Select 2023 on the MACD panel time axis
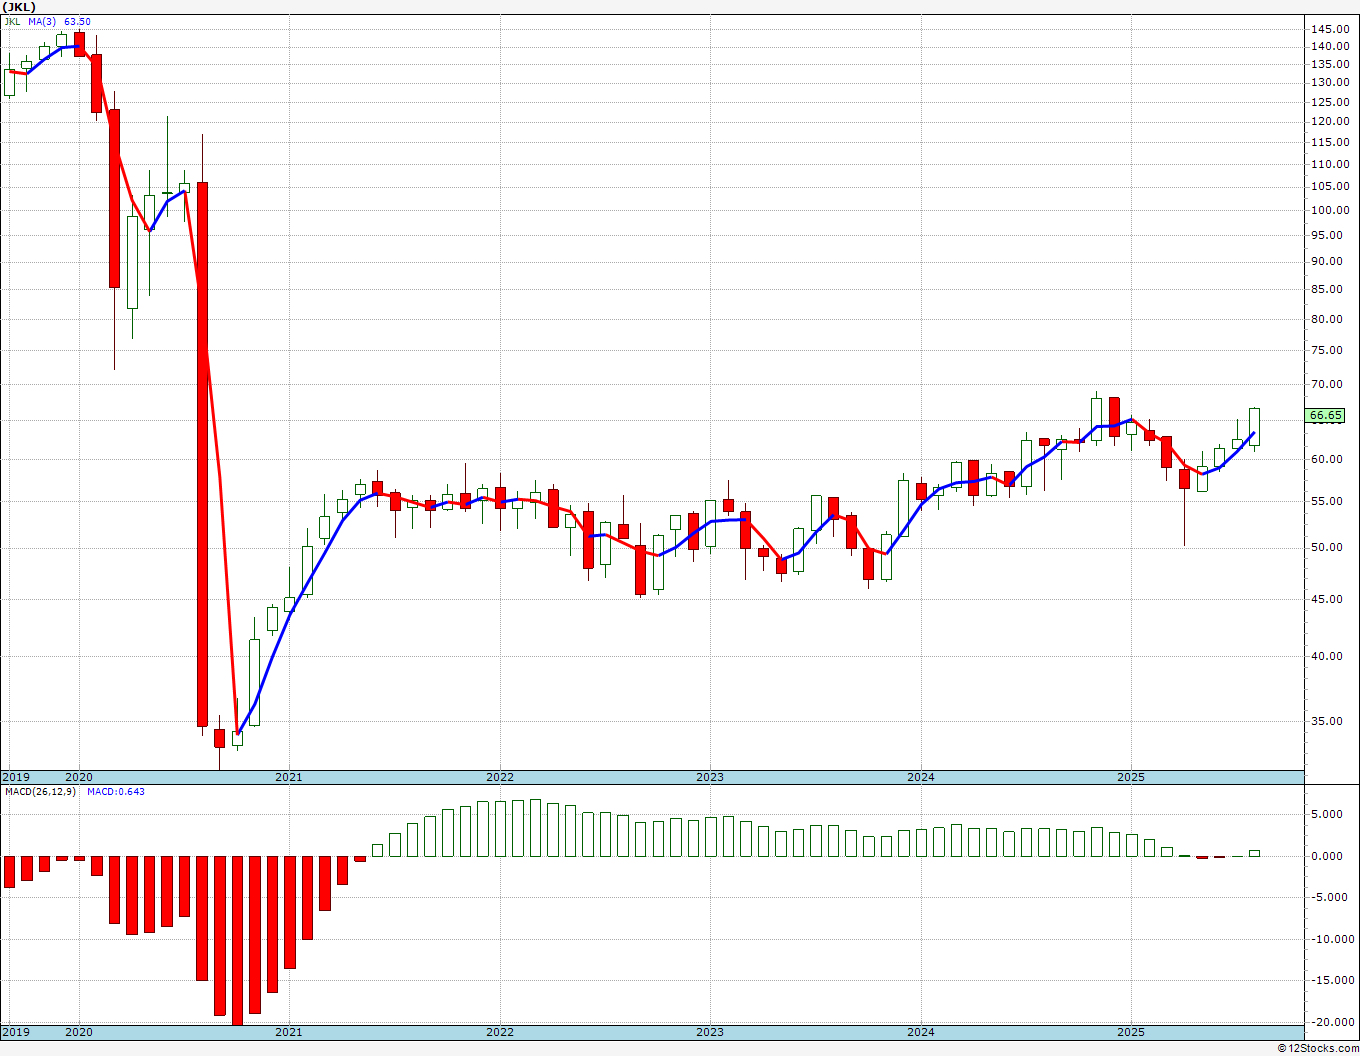The width and height of the screenshot is (1360, 1056). [x=710, y=1031]
